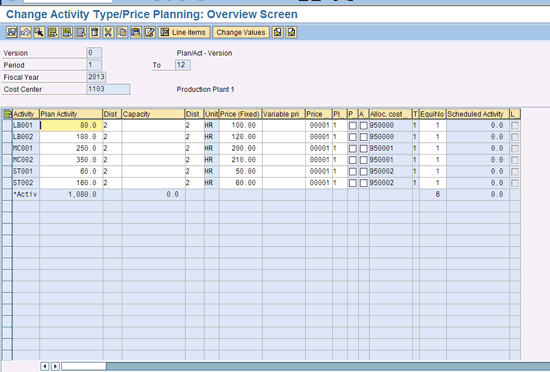This screenshot has height=372, width=550.
Task: Click the select-with-cursor toolbar icon
Action: 39,32
